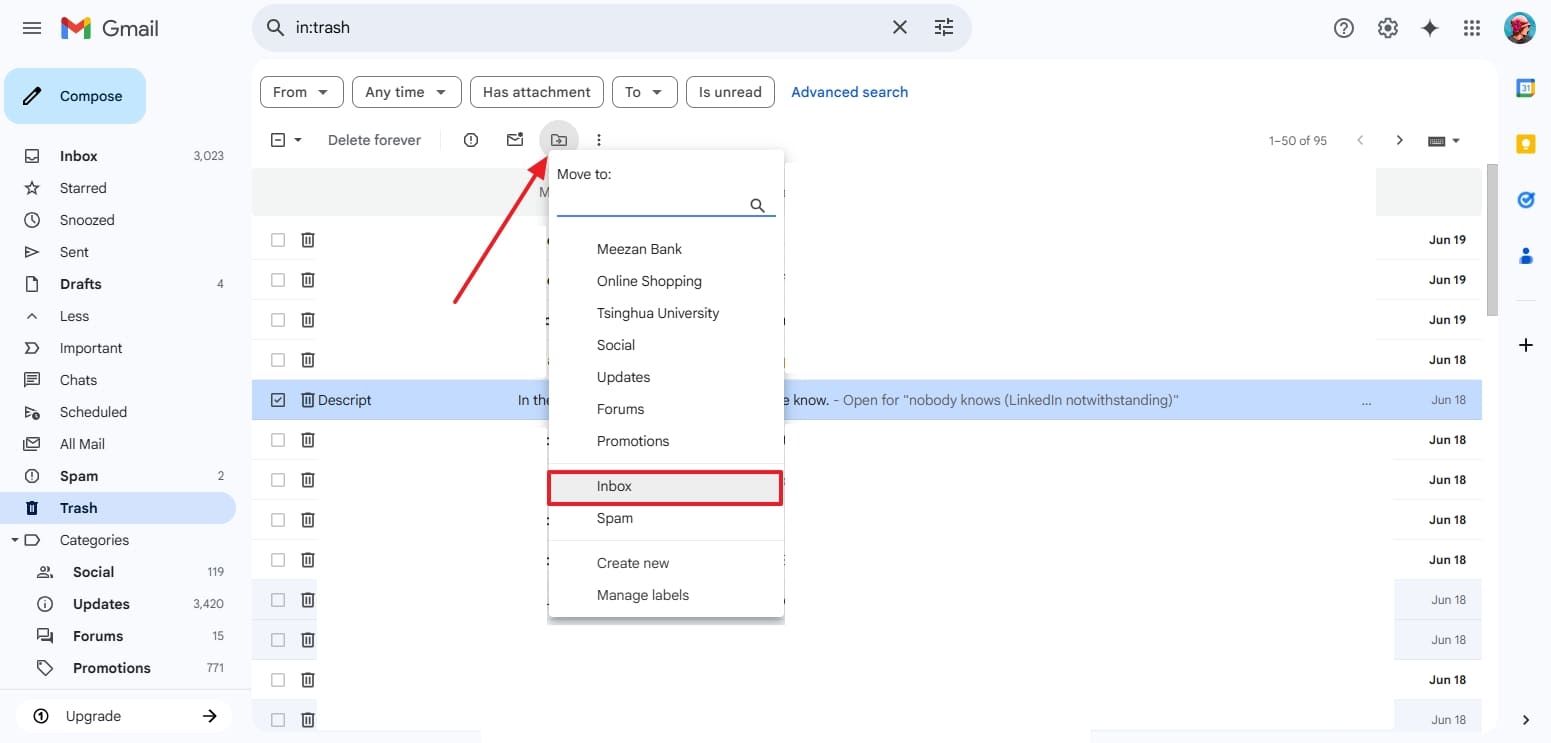Click the Delete forever button

[374, 140]
